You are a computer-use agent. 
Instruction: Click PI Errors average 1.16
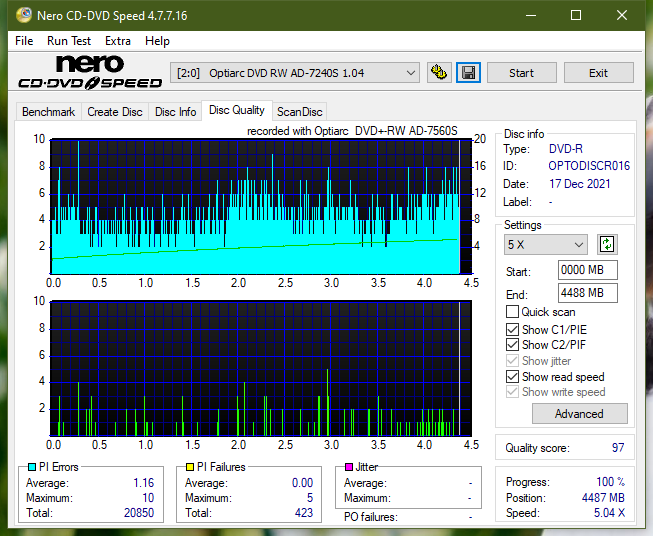[x=144, y=483]
